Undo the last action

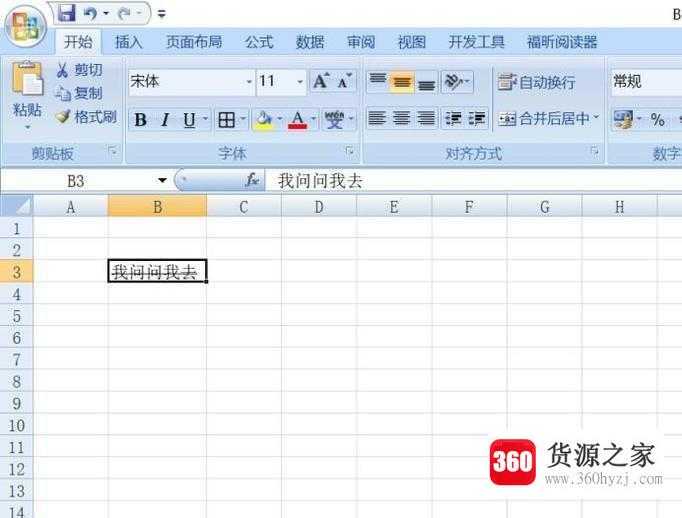pyautogui.click(x=90, y=14)
